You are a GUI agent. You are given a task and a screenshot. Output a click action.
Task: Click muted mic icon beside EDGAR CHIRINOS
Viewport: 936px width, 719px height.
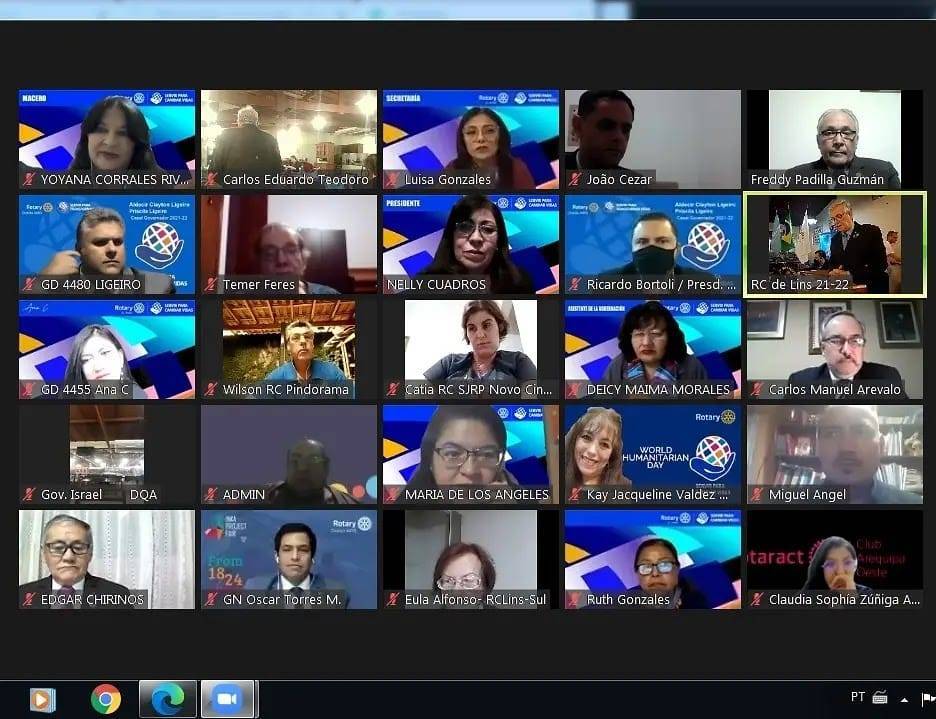point(28,600)
